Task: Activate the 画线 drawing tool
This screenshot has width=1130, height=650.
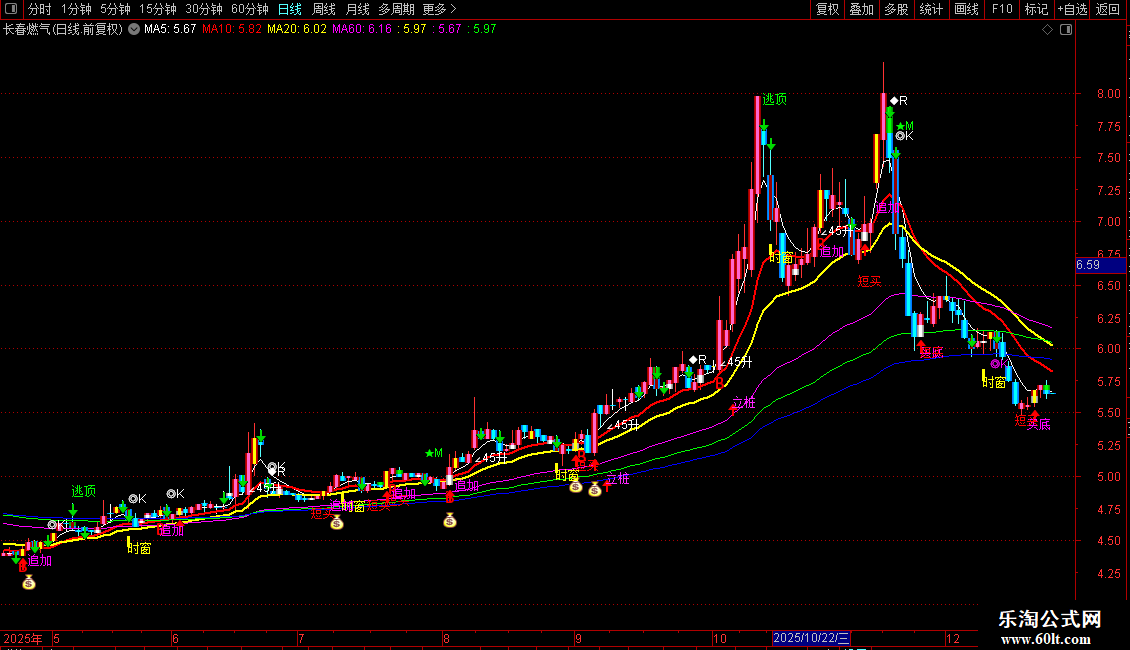Action: point(966,9)
